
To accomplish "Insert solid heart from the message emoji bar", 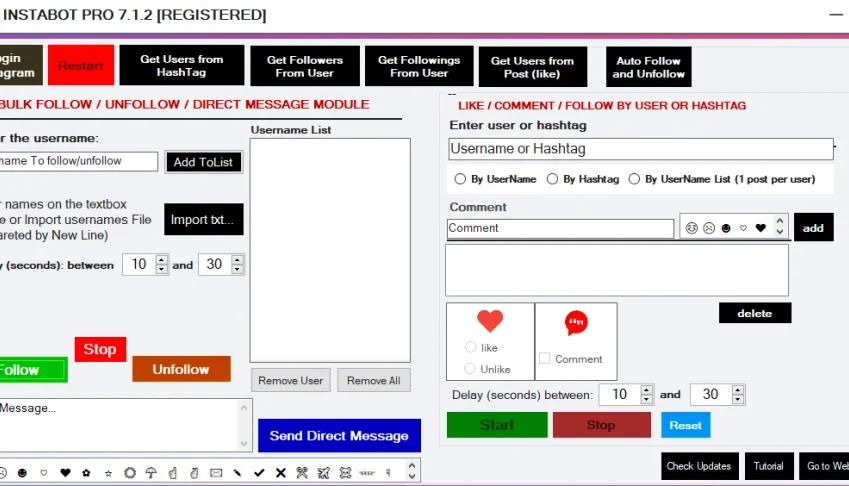I will pos(66,473).
